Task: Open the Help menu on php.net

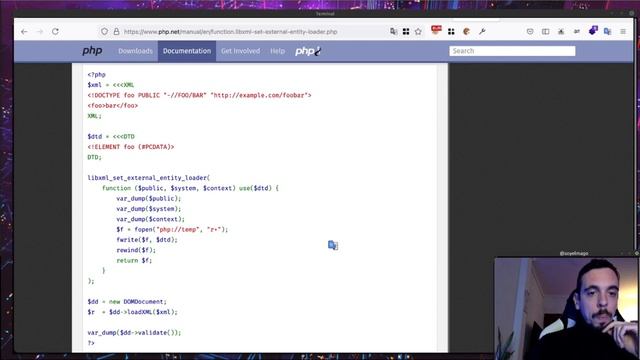Action: tap(278, 51)
